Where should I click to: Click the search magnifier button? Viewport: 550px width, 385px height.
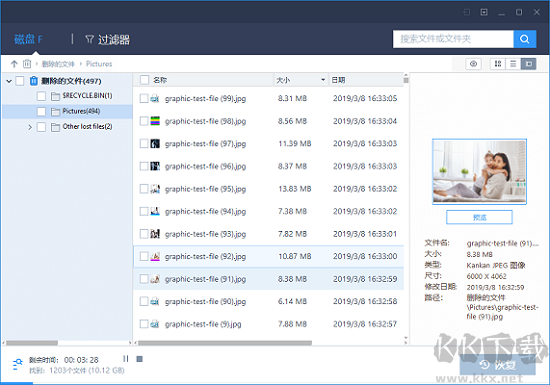pyautogui.click(x=524, y=39)
